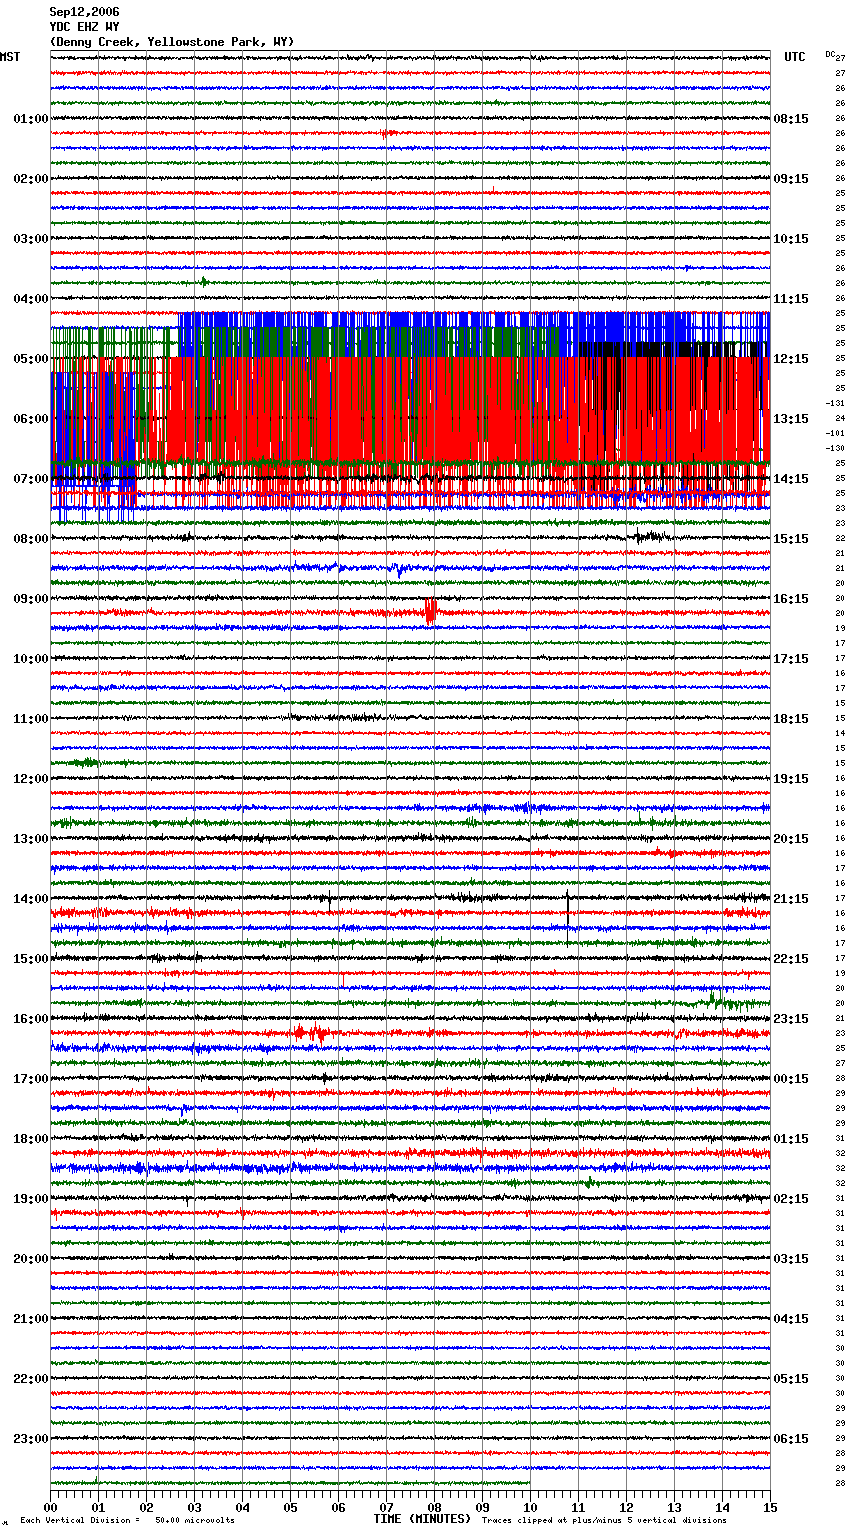850x1534 pixels.
Task: Click the Sep12,2006 date header
Action: coord(84,12)
